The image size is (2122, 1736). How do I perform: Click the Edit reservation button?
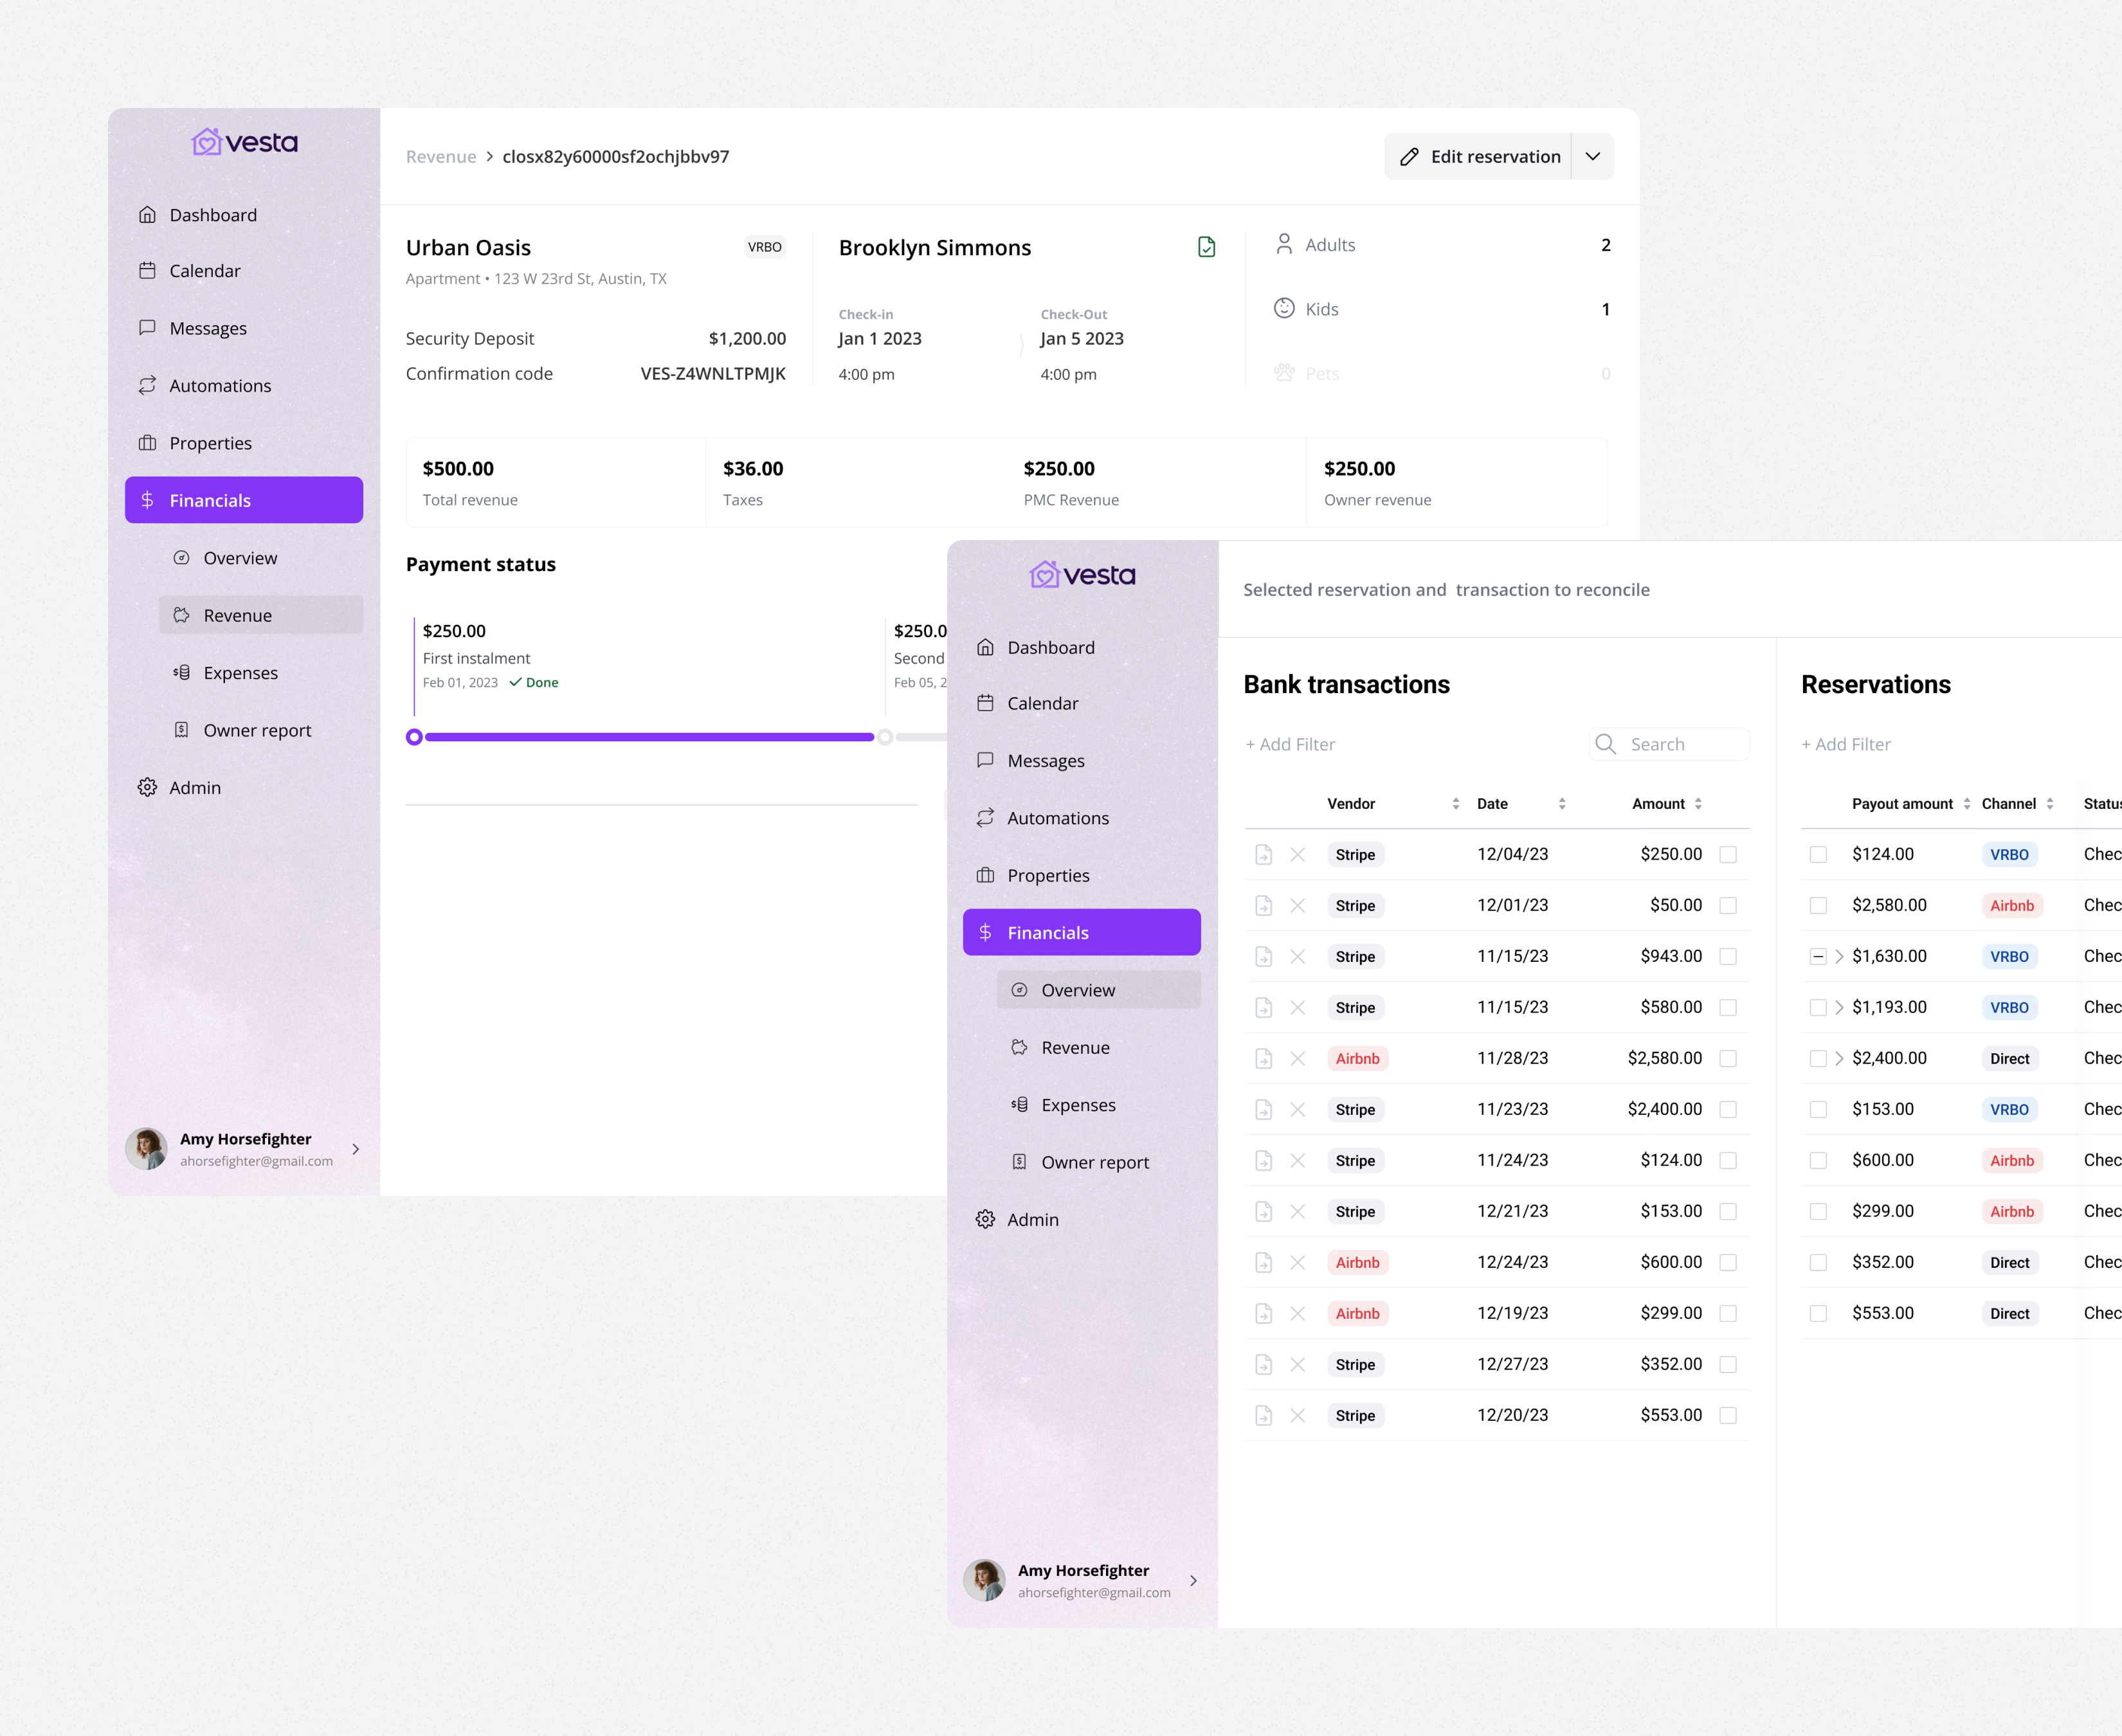pos(1479,156)
